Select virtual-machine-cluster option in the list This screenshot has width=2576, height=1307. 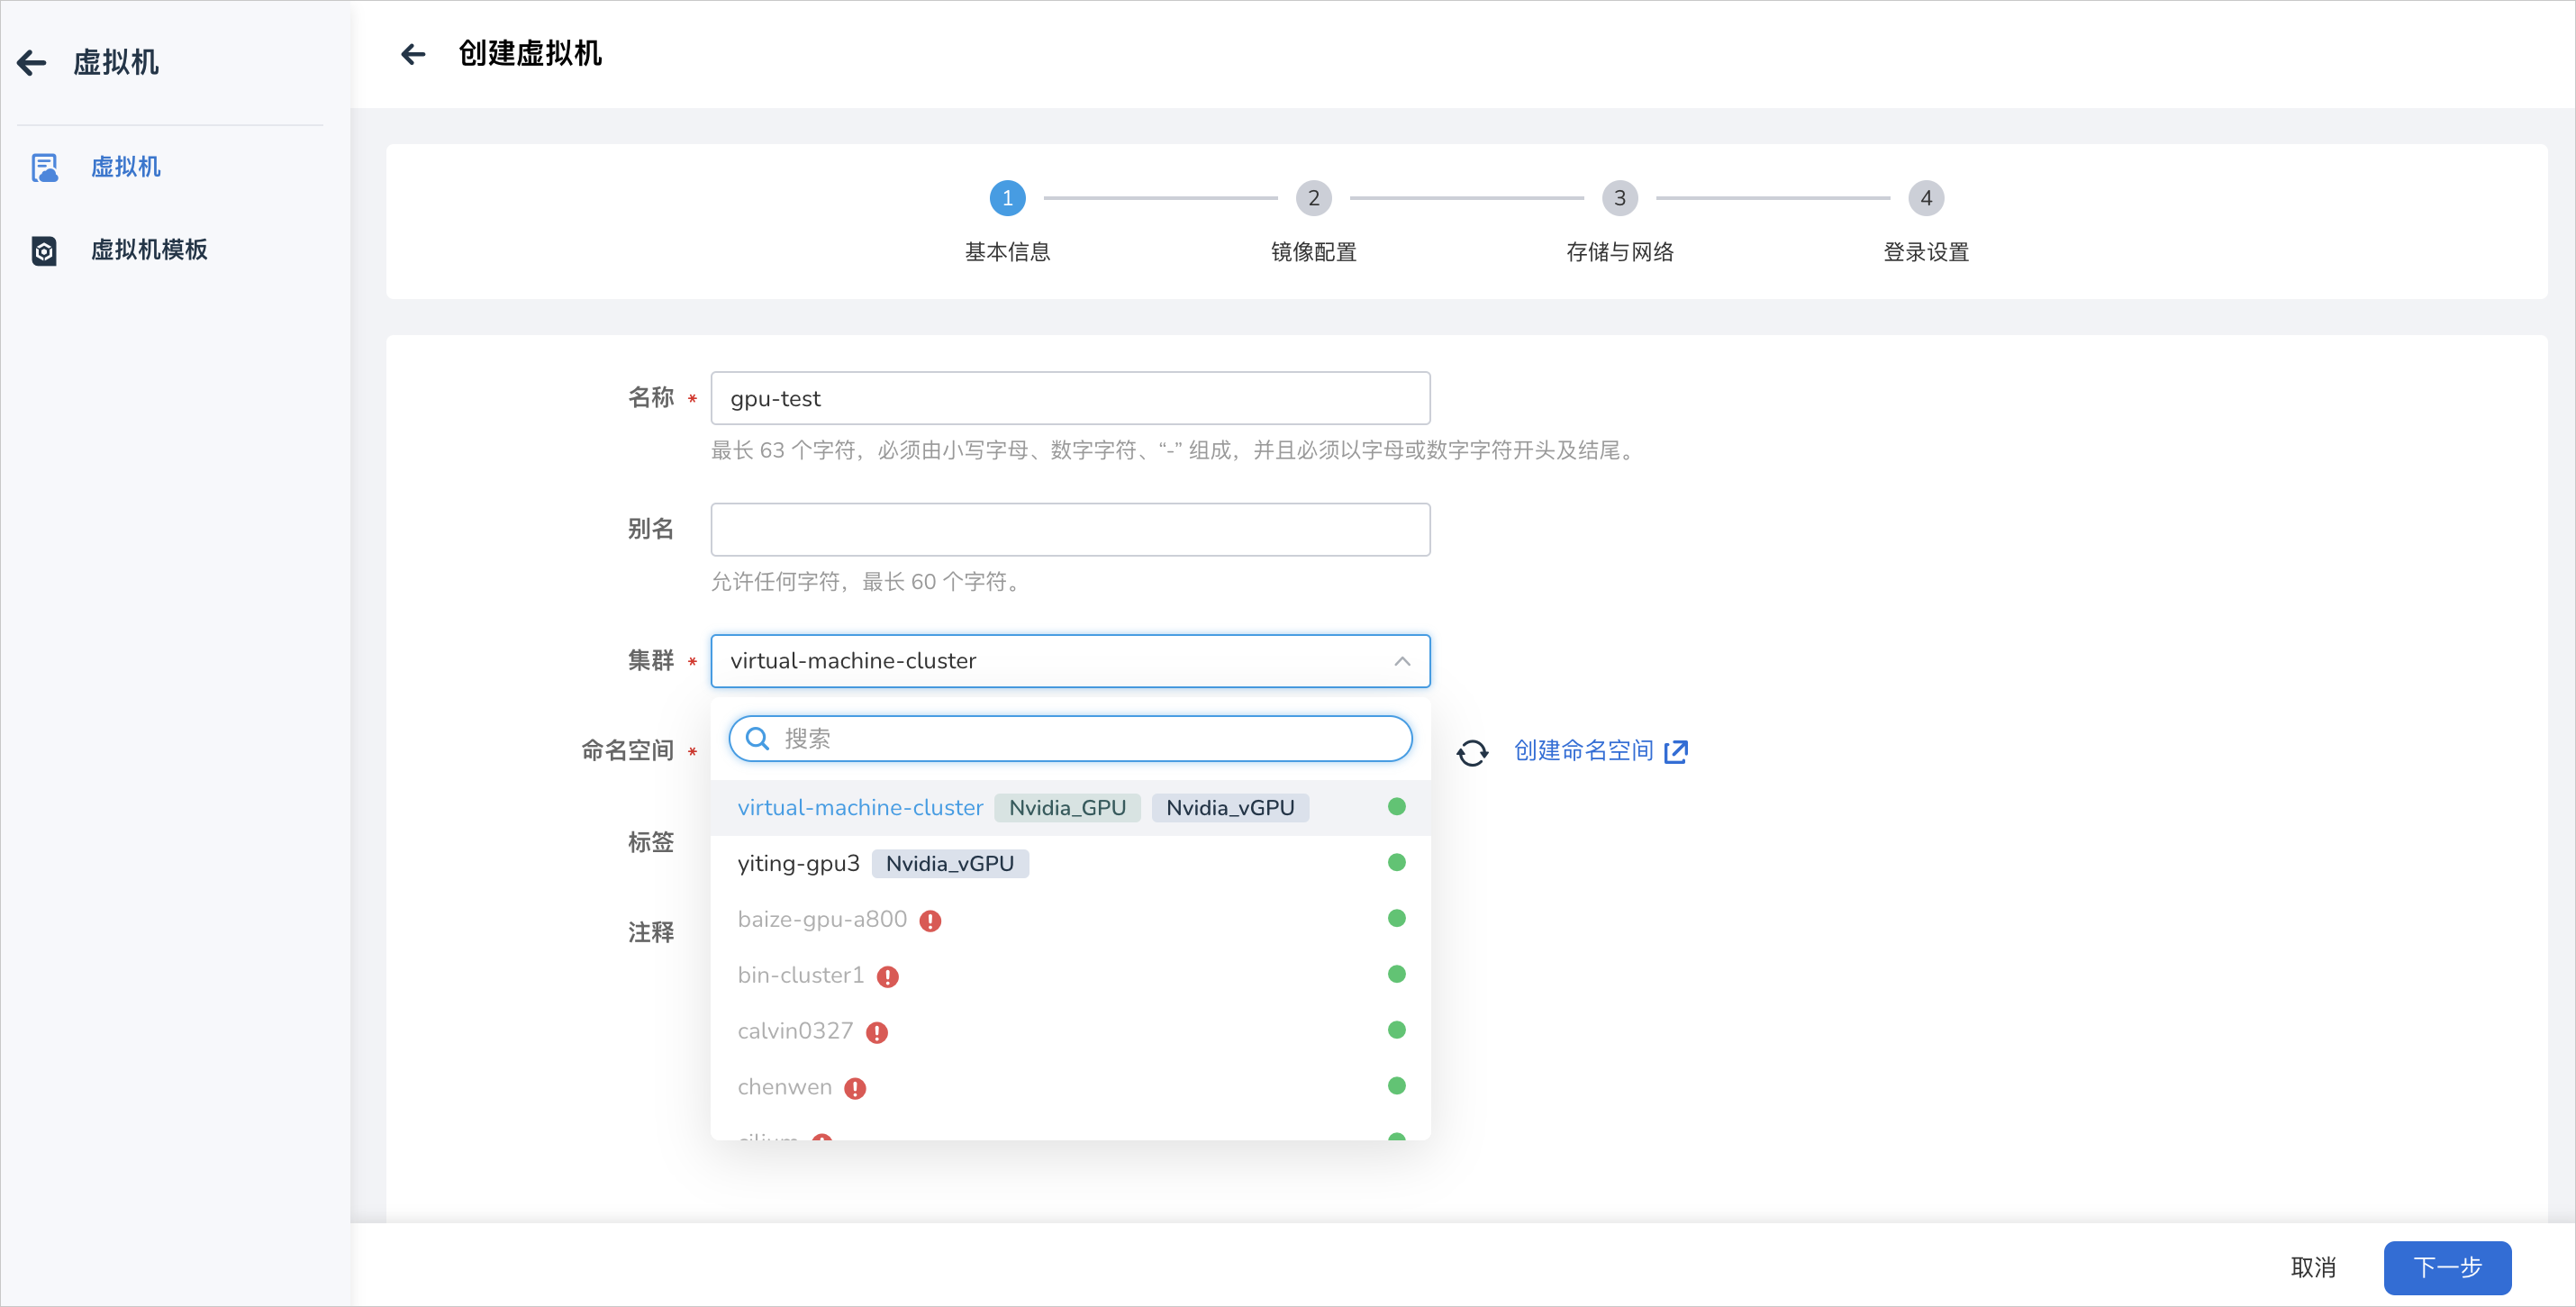1070,807
